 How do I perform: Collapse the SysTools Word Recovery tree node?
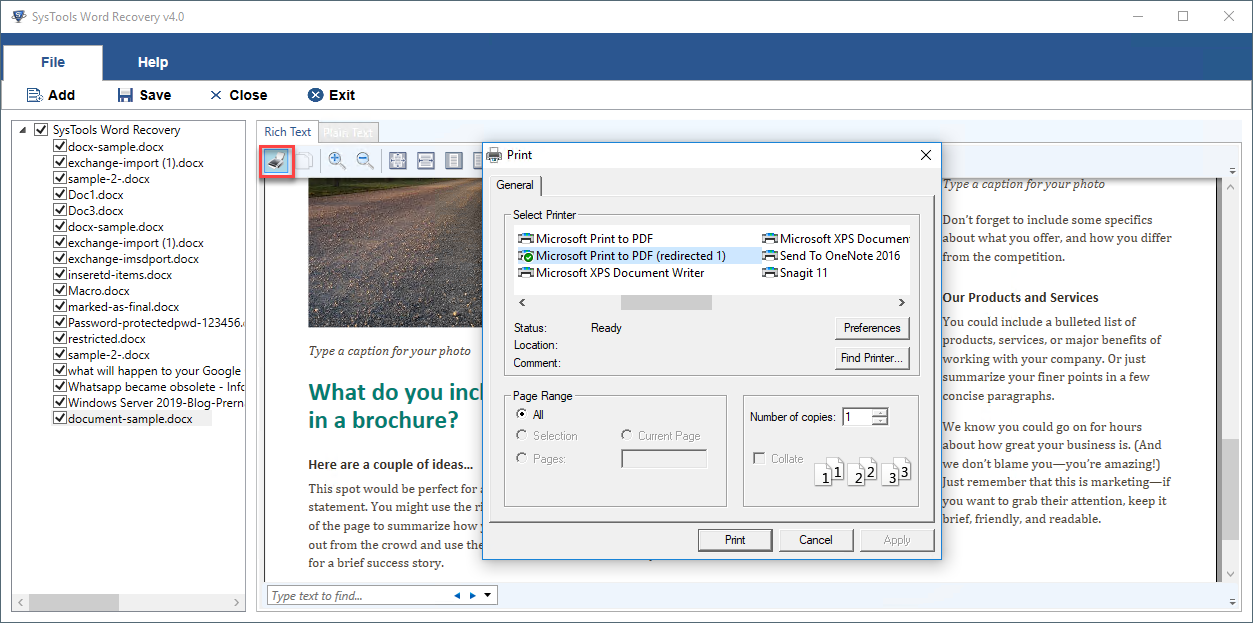pyautogui.click(x=23, y=130)
